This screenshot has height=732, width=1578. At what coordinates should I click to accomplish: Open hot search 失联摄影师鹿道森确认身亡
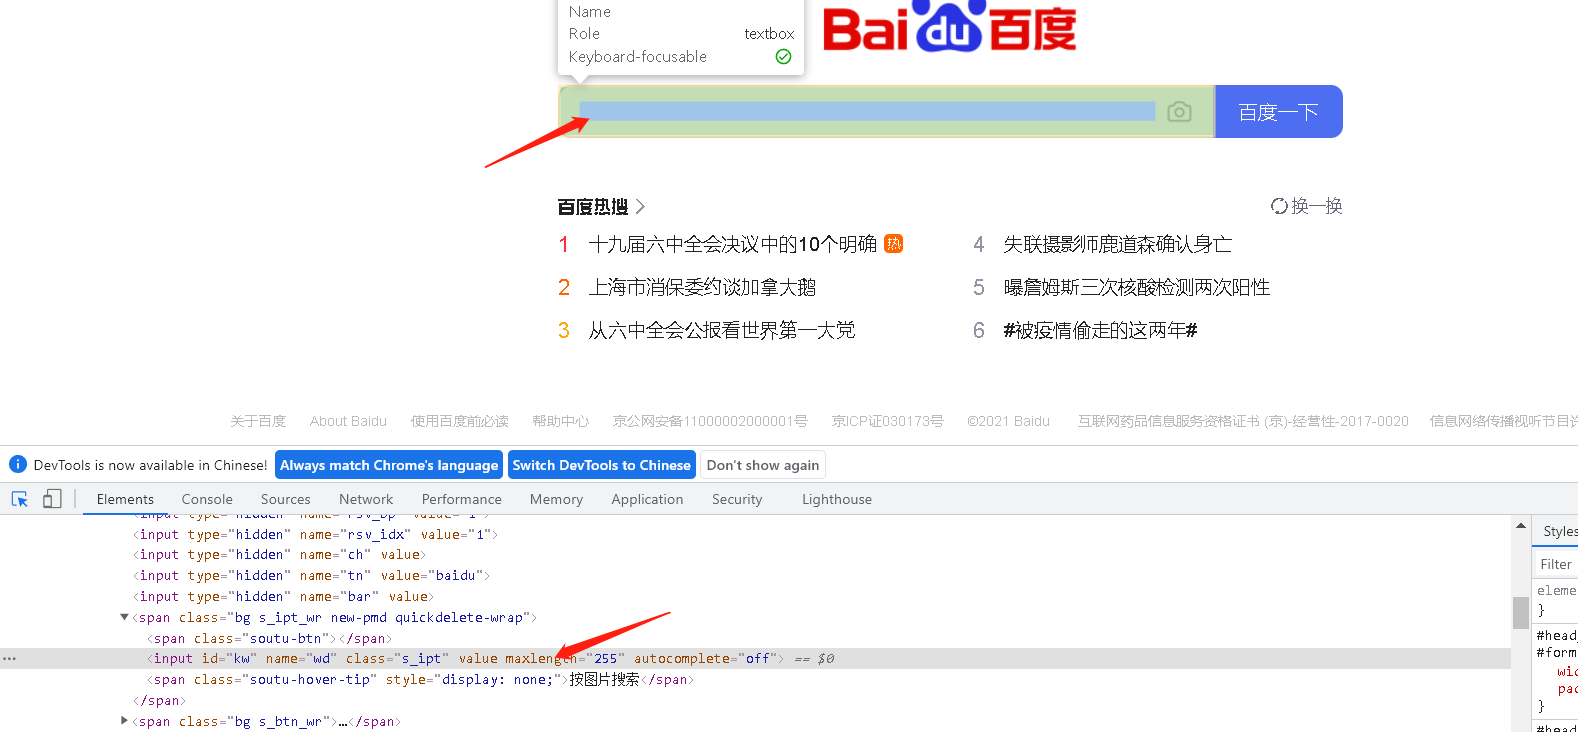[1118, 244]
